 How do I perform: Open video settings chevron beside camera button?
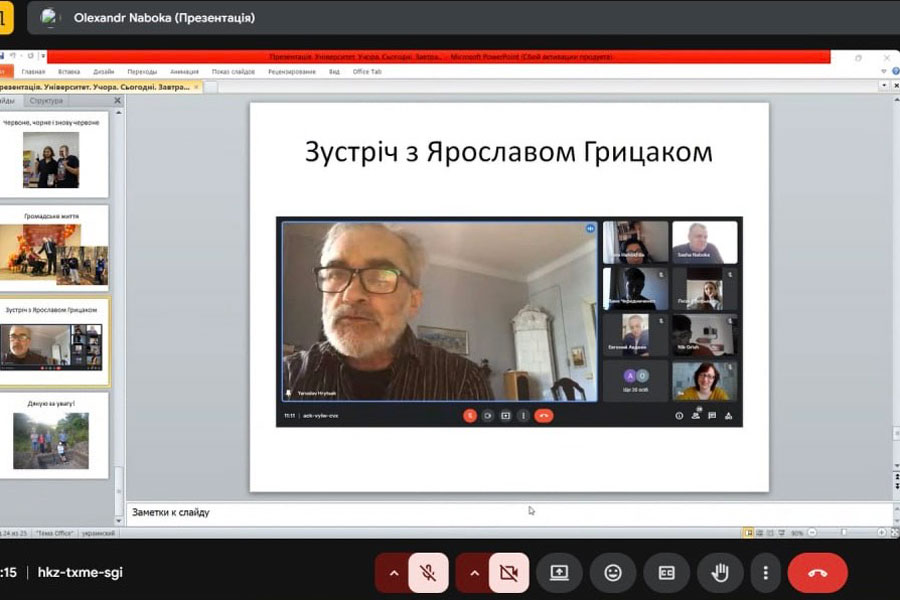pos(474,572)
